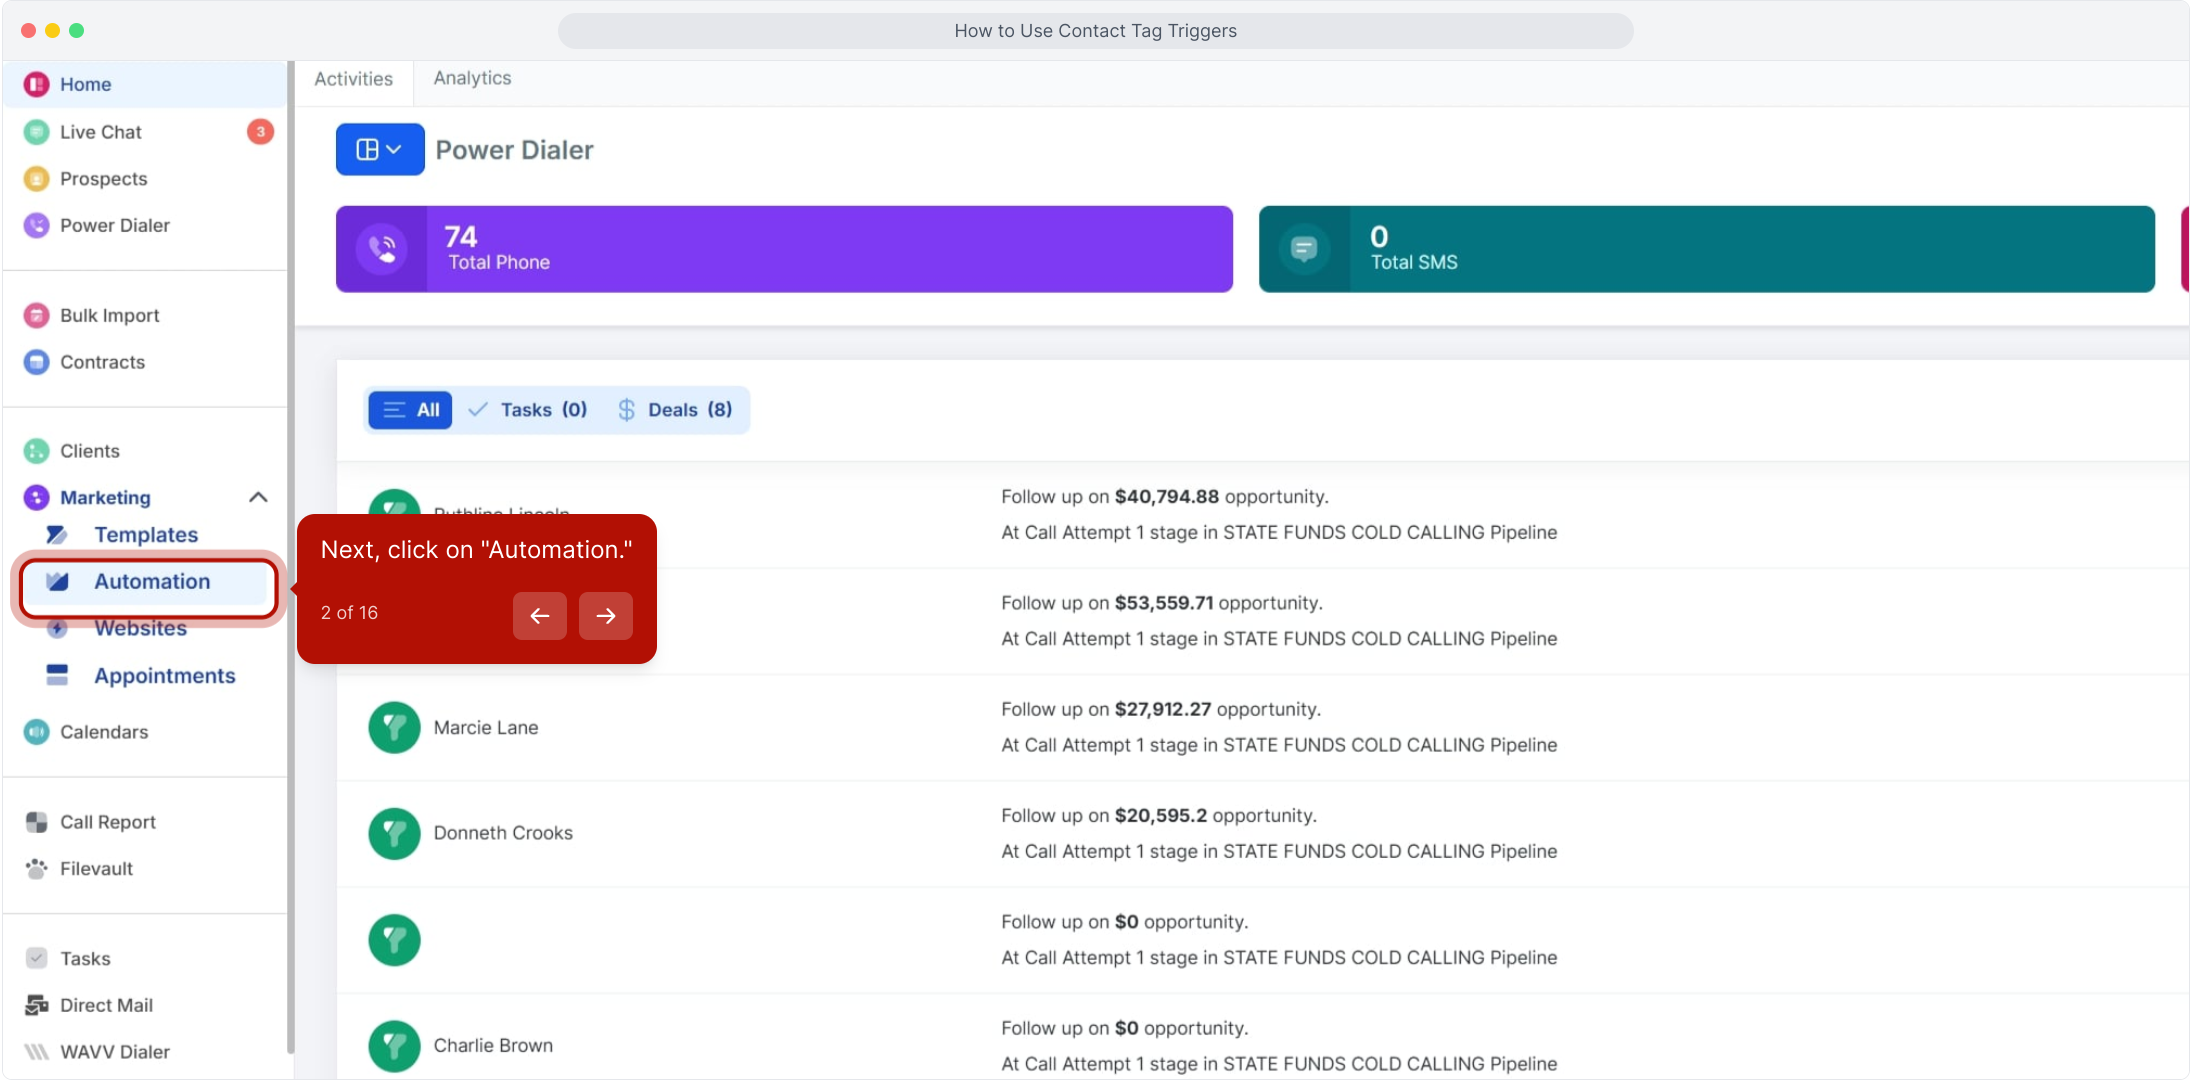This screenshot has height=1080, width=2192.
Task: Click Automation under Marketing
Action: tap(151, 582)
